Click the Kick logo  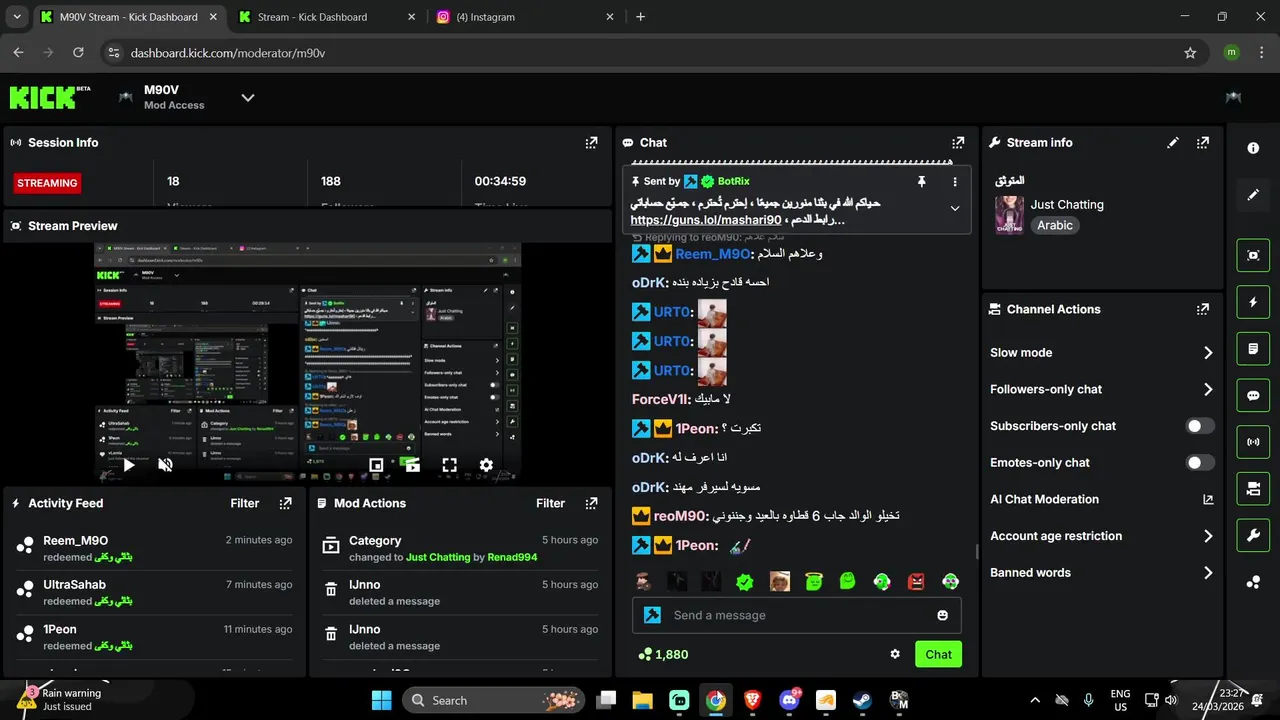(x=50, y=97)
